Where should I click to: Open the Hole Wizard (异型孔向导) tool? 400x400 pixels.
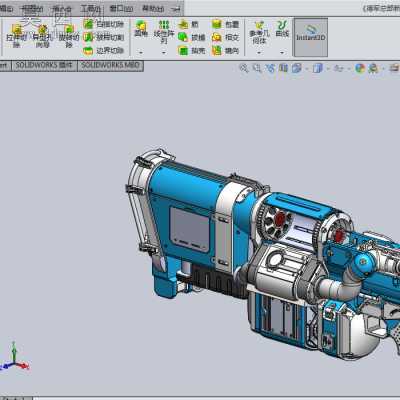click(42, 36)
